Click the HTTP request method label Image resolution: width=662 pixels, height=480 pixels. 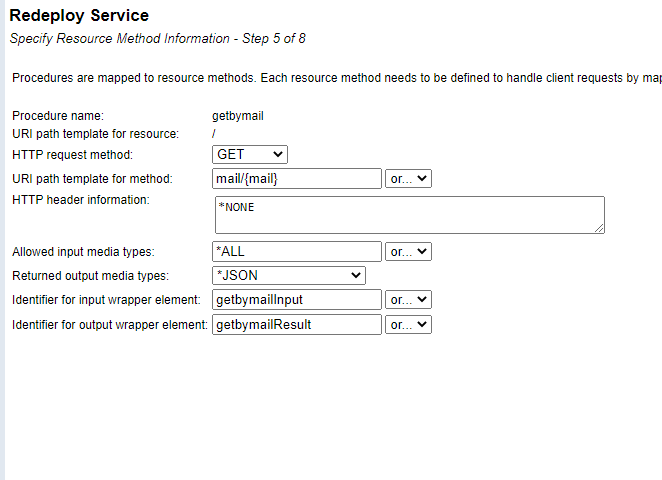[72, 155]
